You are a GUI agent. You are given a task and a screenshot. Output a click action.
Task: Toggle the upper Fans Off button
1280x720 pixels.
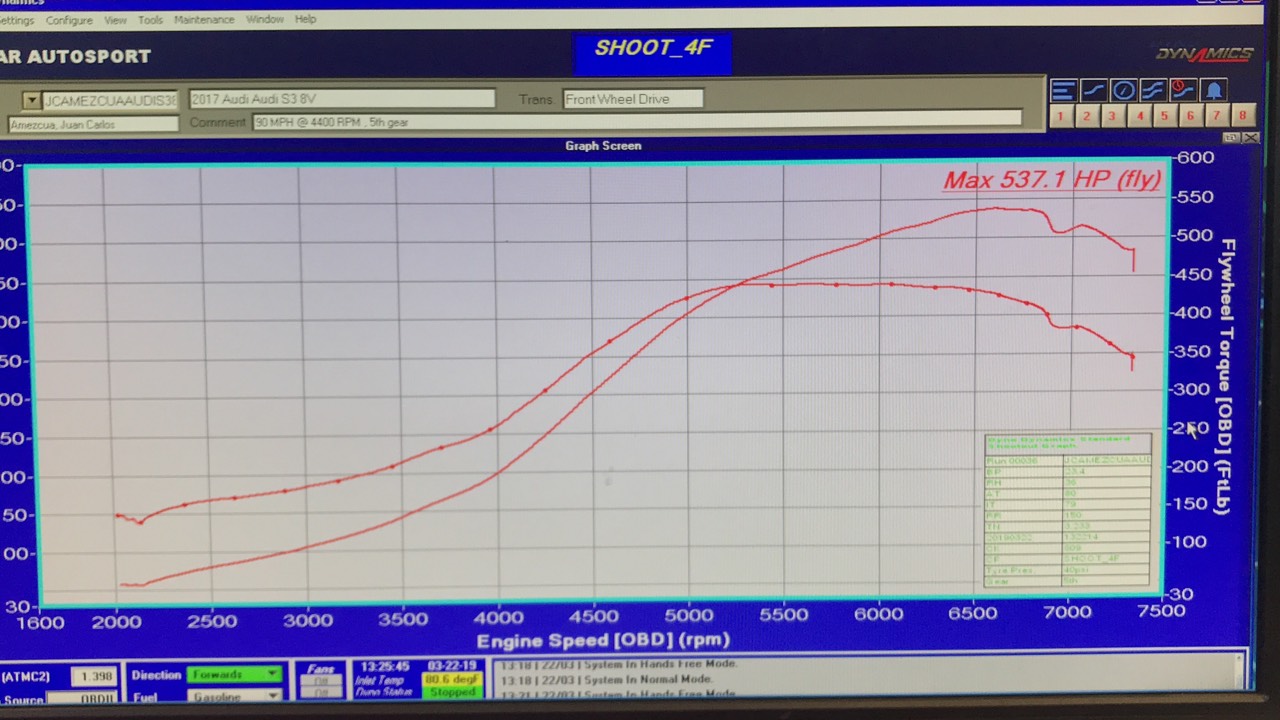coord(321,681)
